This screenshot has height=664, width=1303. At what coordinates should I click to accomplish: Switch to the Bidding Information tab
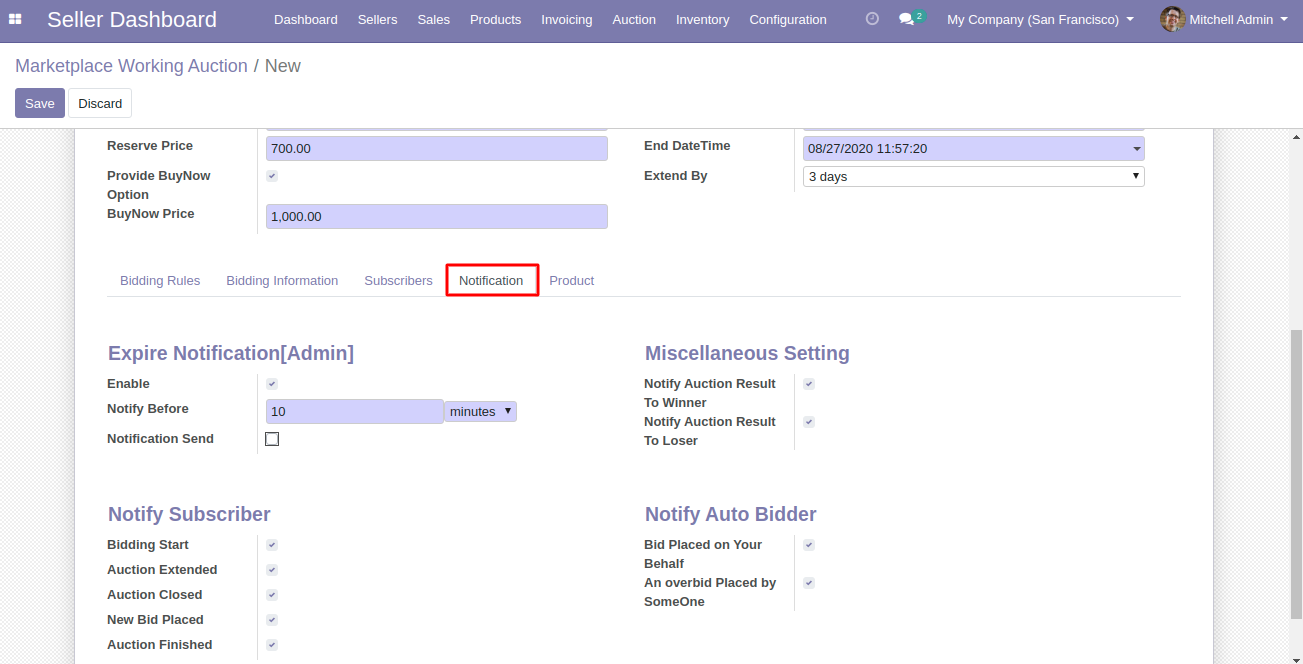point(282,281)
